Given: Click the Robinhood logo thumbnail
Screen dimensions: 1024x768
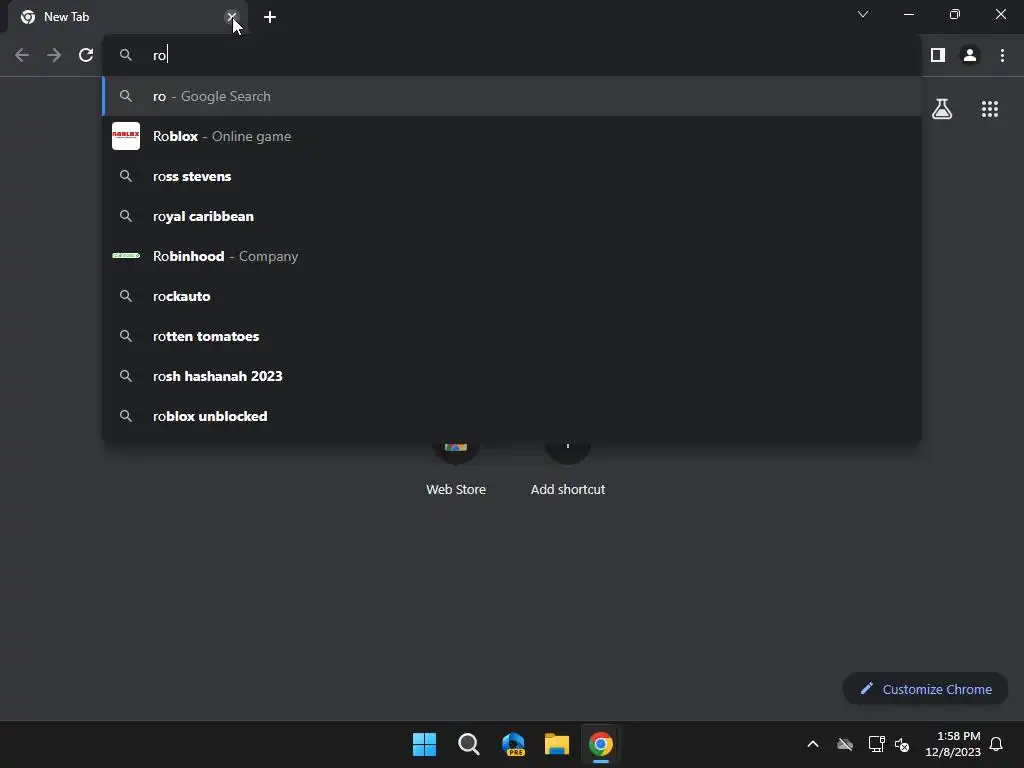Looking at the screenshot, I should click(x=126, y=255).
